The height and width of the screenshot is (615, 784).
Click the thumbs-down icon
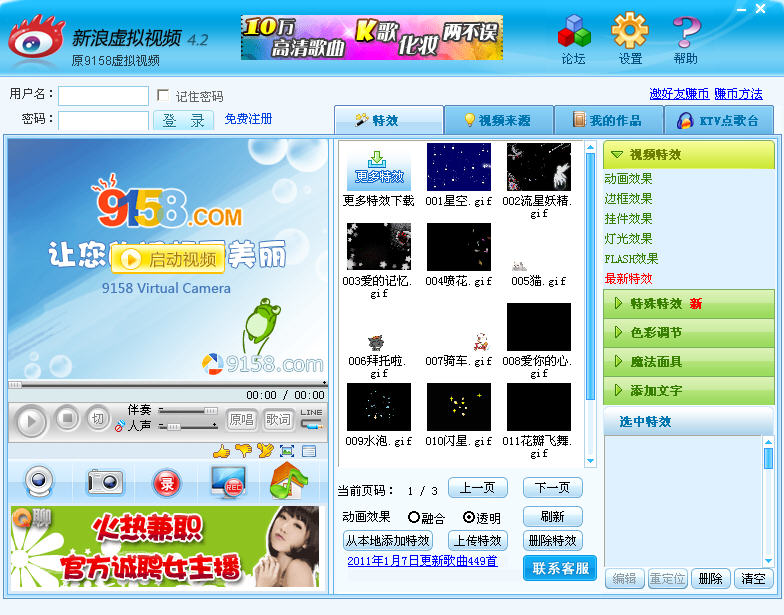244,451
